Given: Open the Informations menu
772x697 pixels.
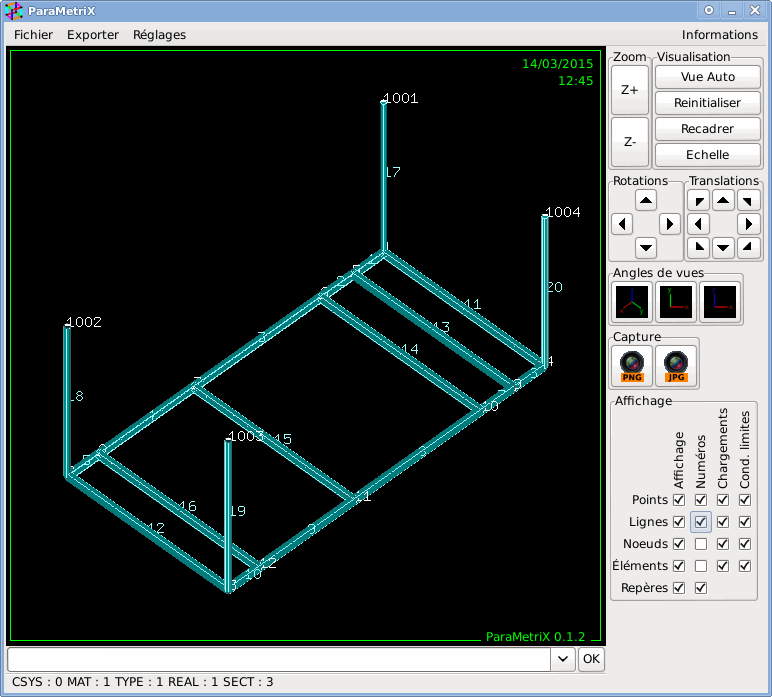Looking at the screenshot, I should (x=719, y=34).
